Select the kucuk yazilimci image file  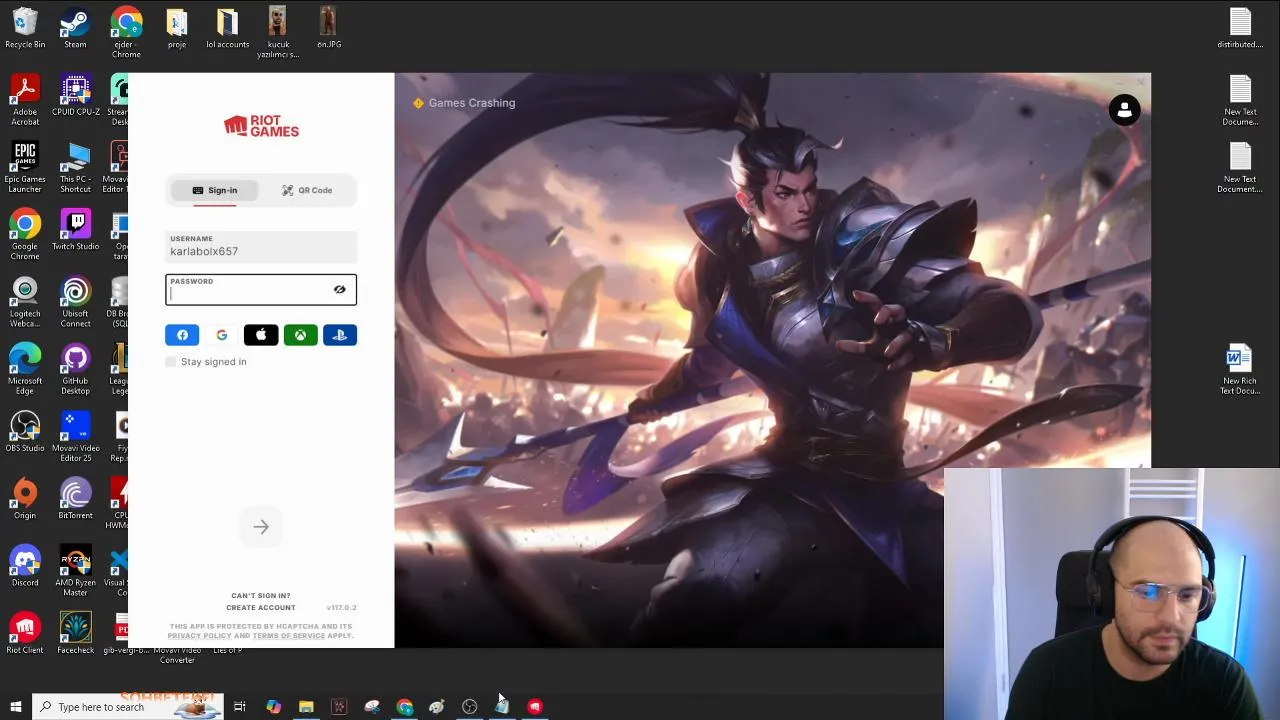pyautogui.click(x=278, y=33)
